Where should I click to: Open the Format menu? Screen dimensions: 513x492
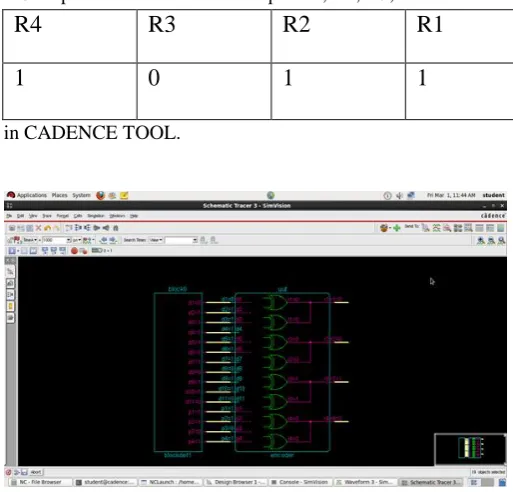click(63, 216)
